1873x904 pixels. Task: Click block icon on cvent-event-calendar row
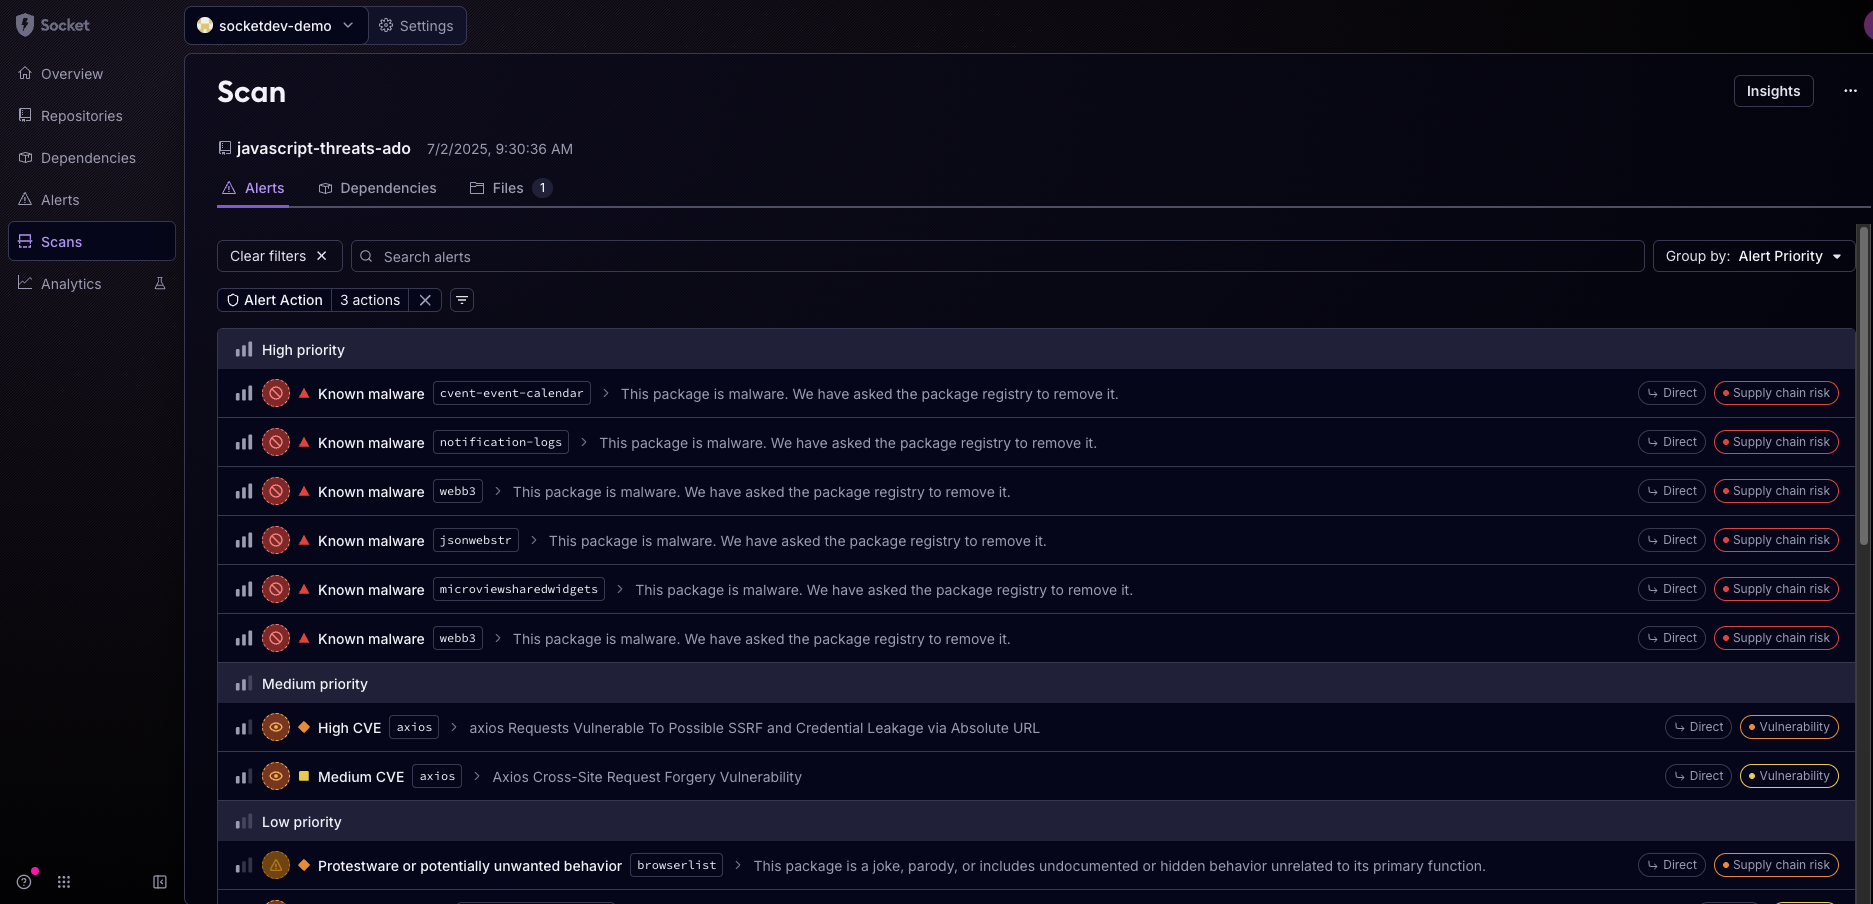pyautogui.click(x=276, y=394)
